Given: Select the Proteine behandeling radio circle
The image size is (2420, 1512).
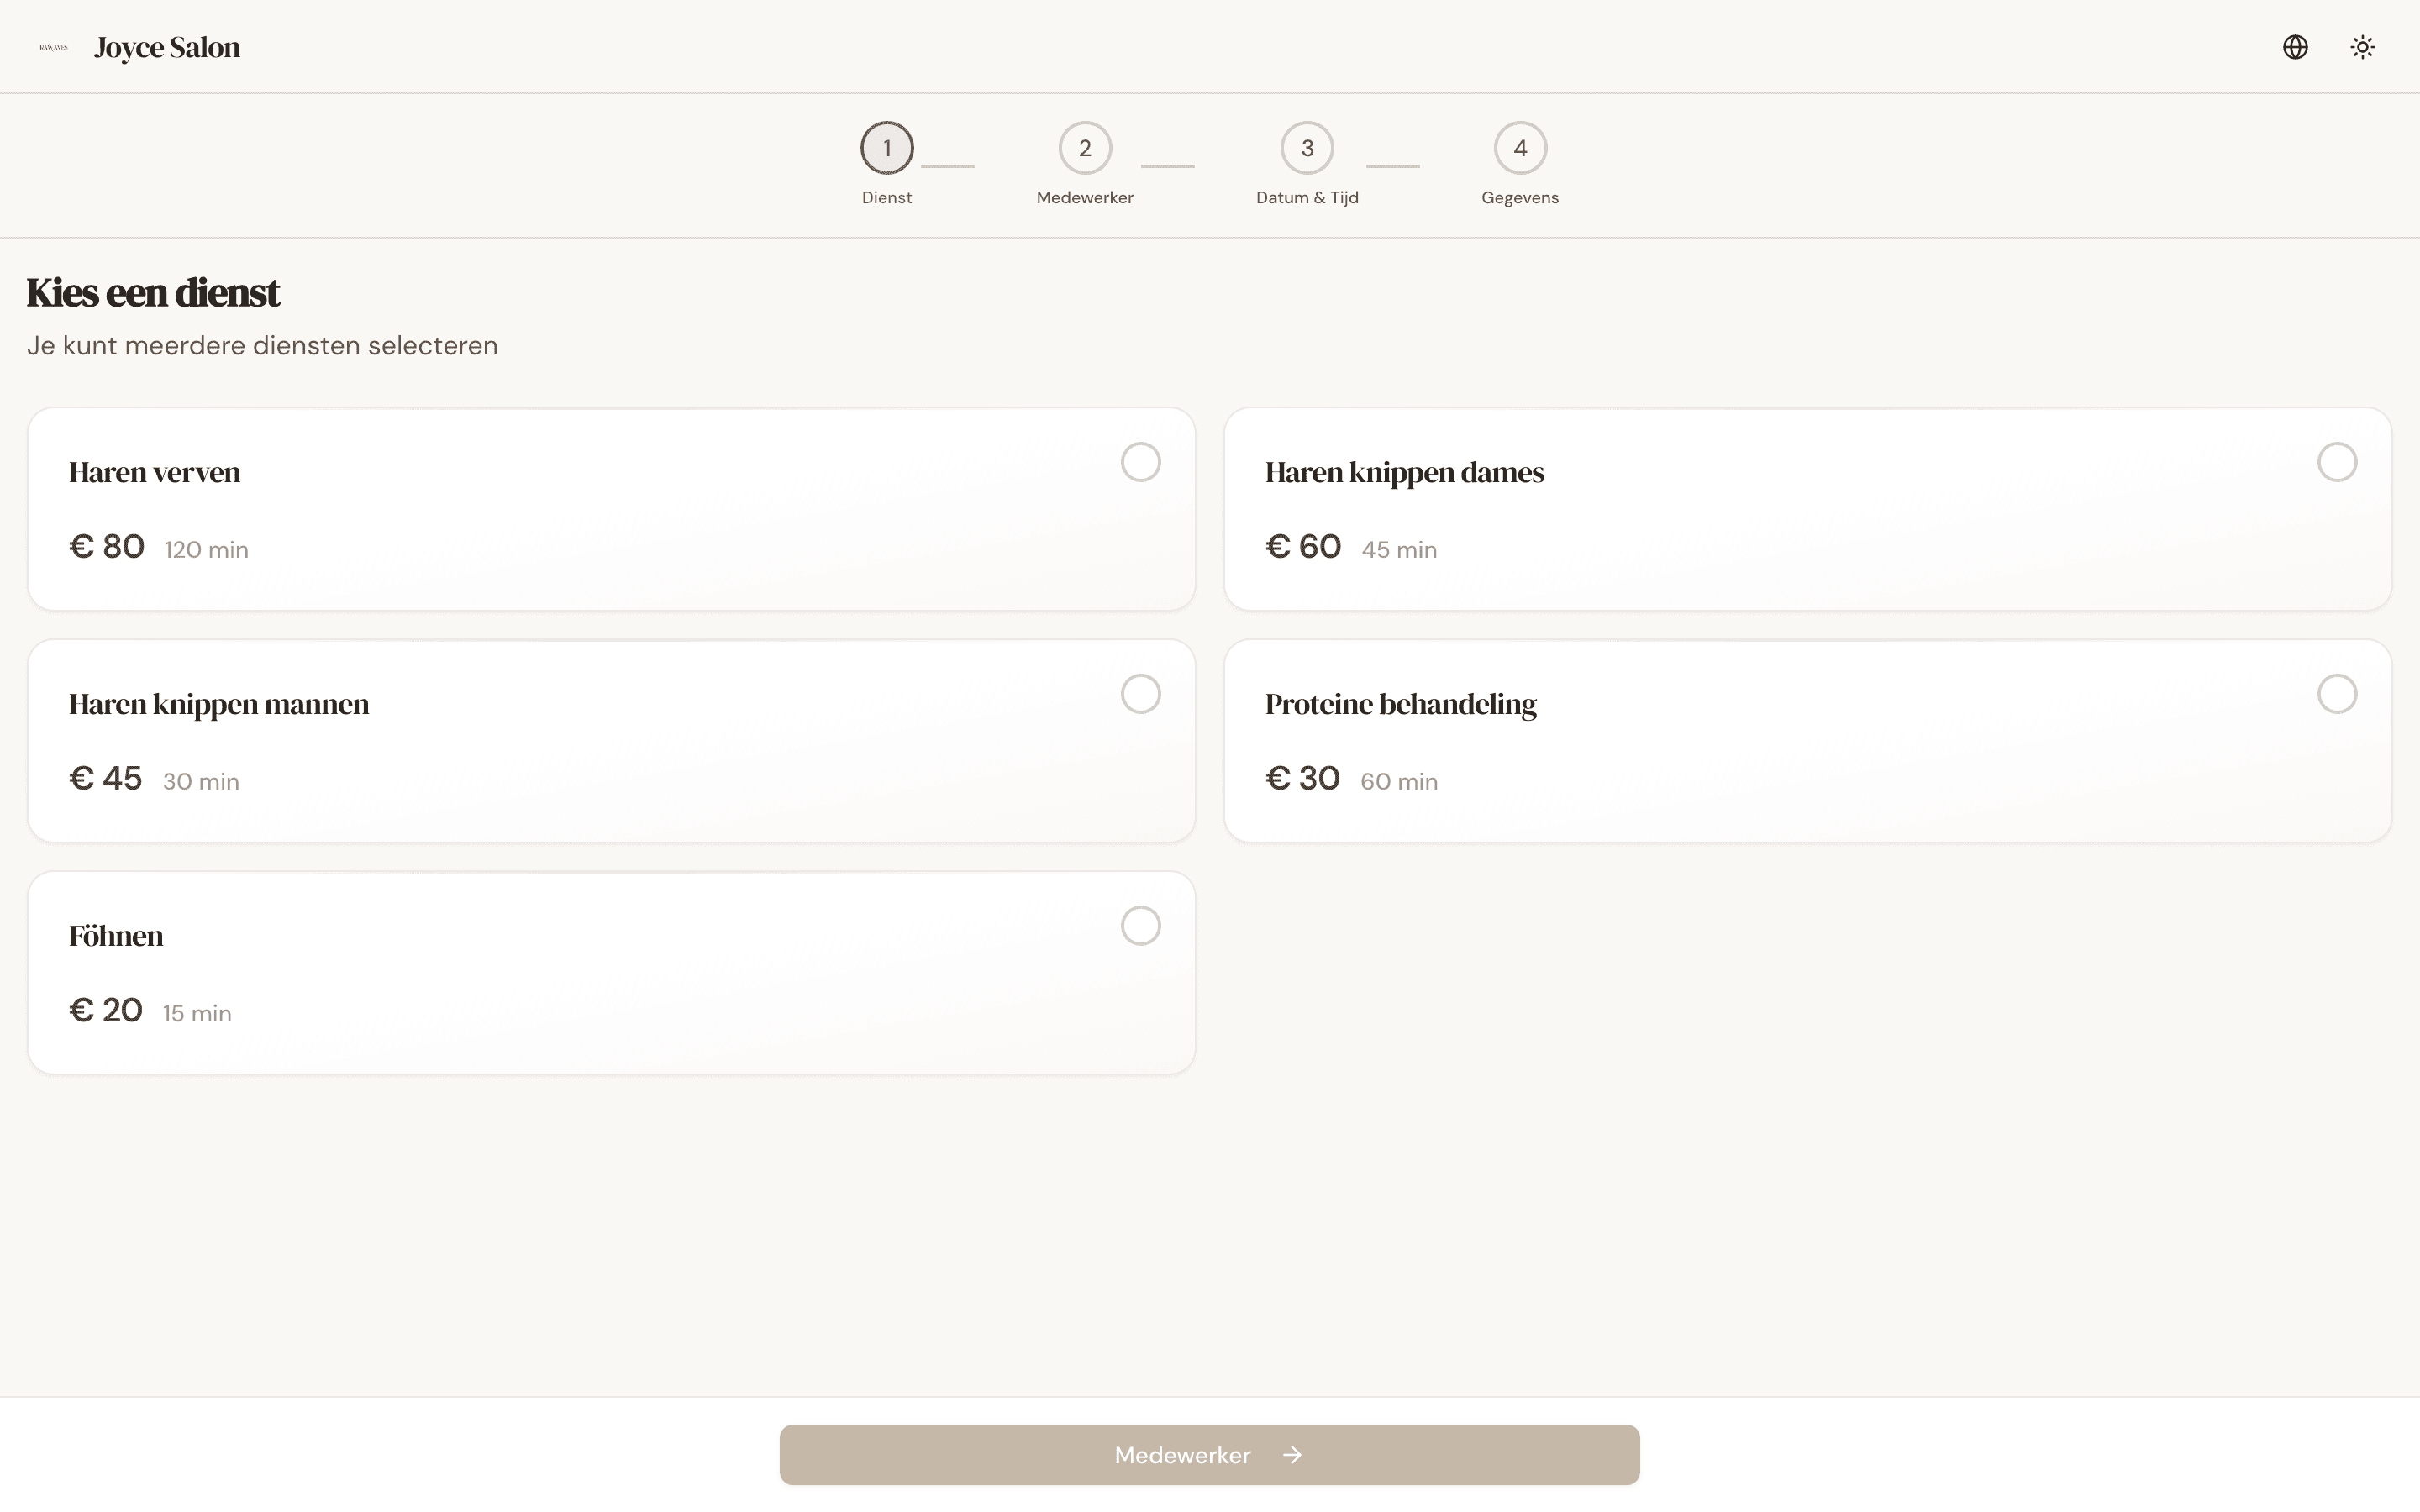Looking at the screenshot, I should (x=2336, y=694).
